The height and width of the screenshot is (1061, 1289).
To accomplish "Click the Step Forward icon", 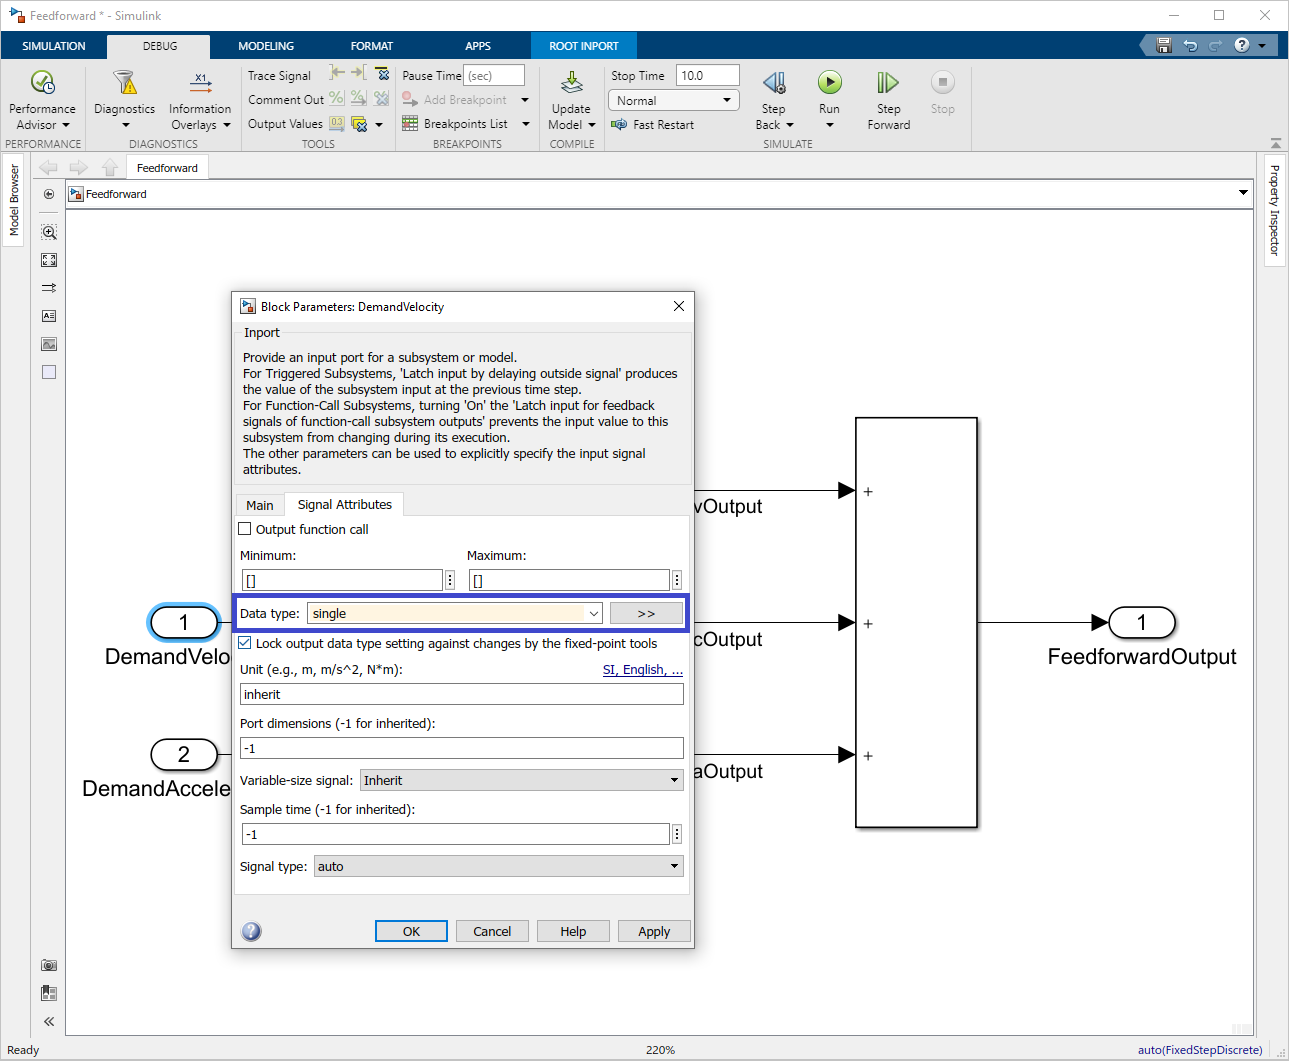I will 888,82.
